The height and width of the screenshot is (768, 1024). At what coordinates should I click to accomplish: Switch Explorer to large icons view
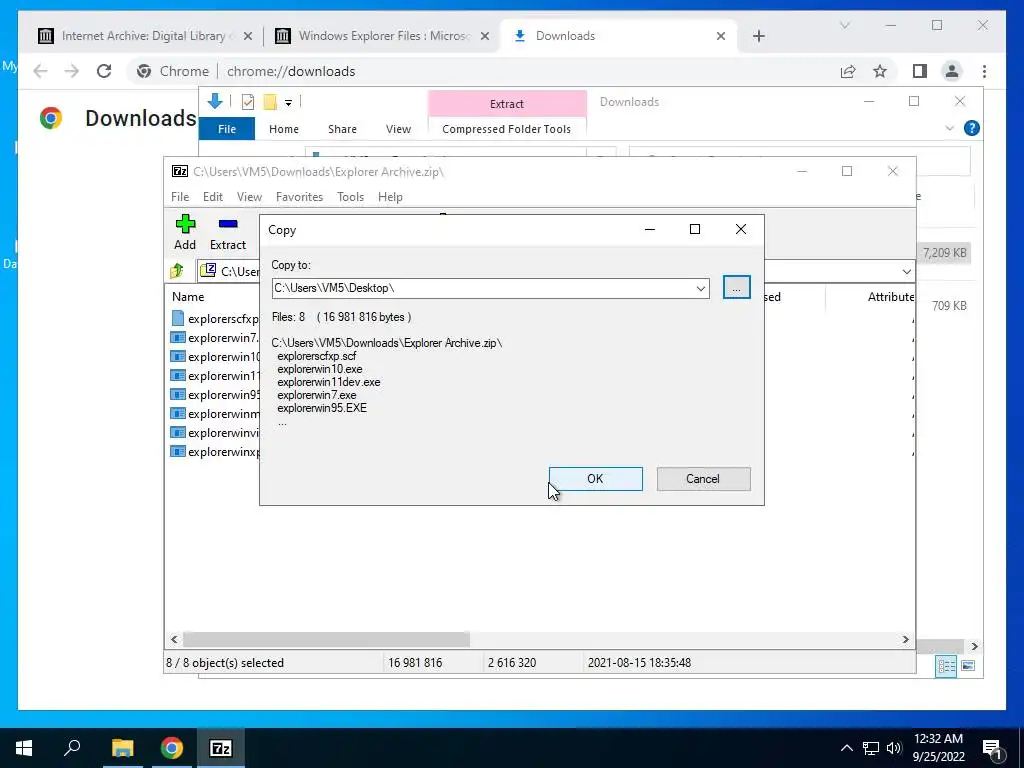[968, 666]
